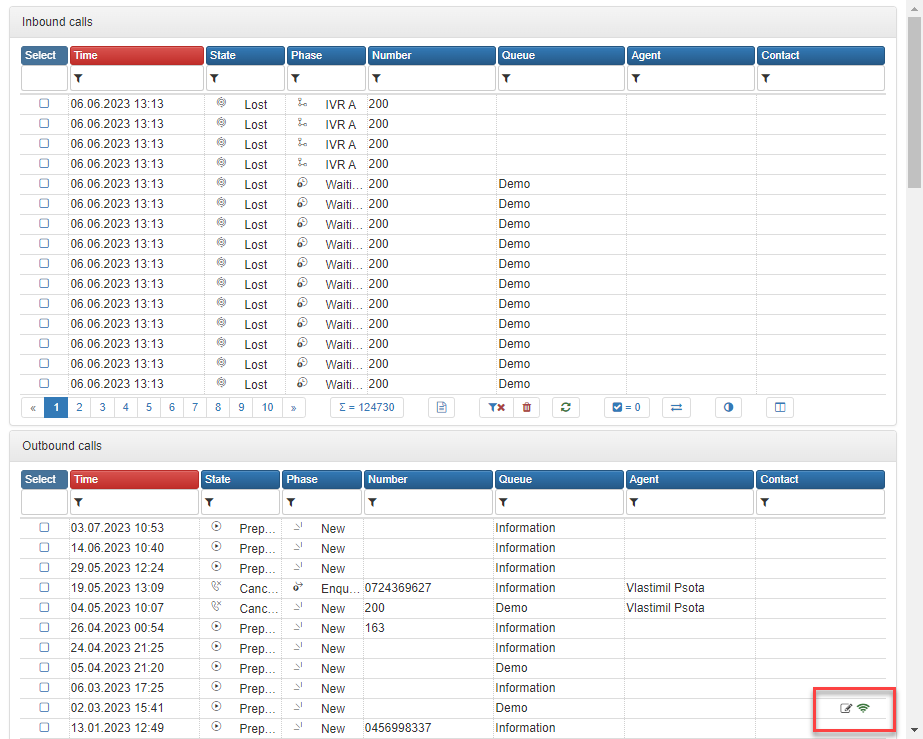923x739 pixels.
Task: Click the selected count button showing = 0
Action: 627,407
